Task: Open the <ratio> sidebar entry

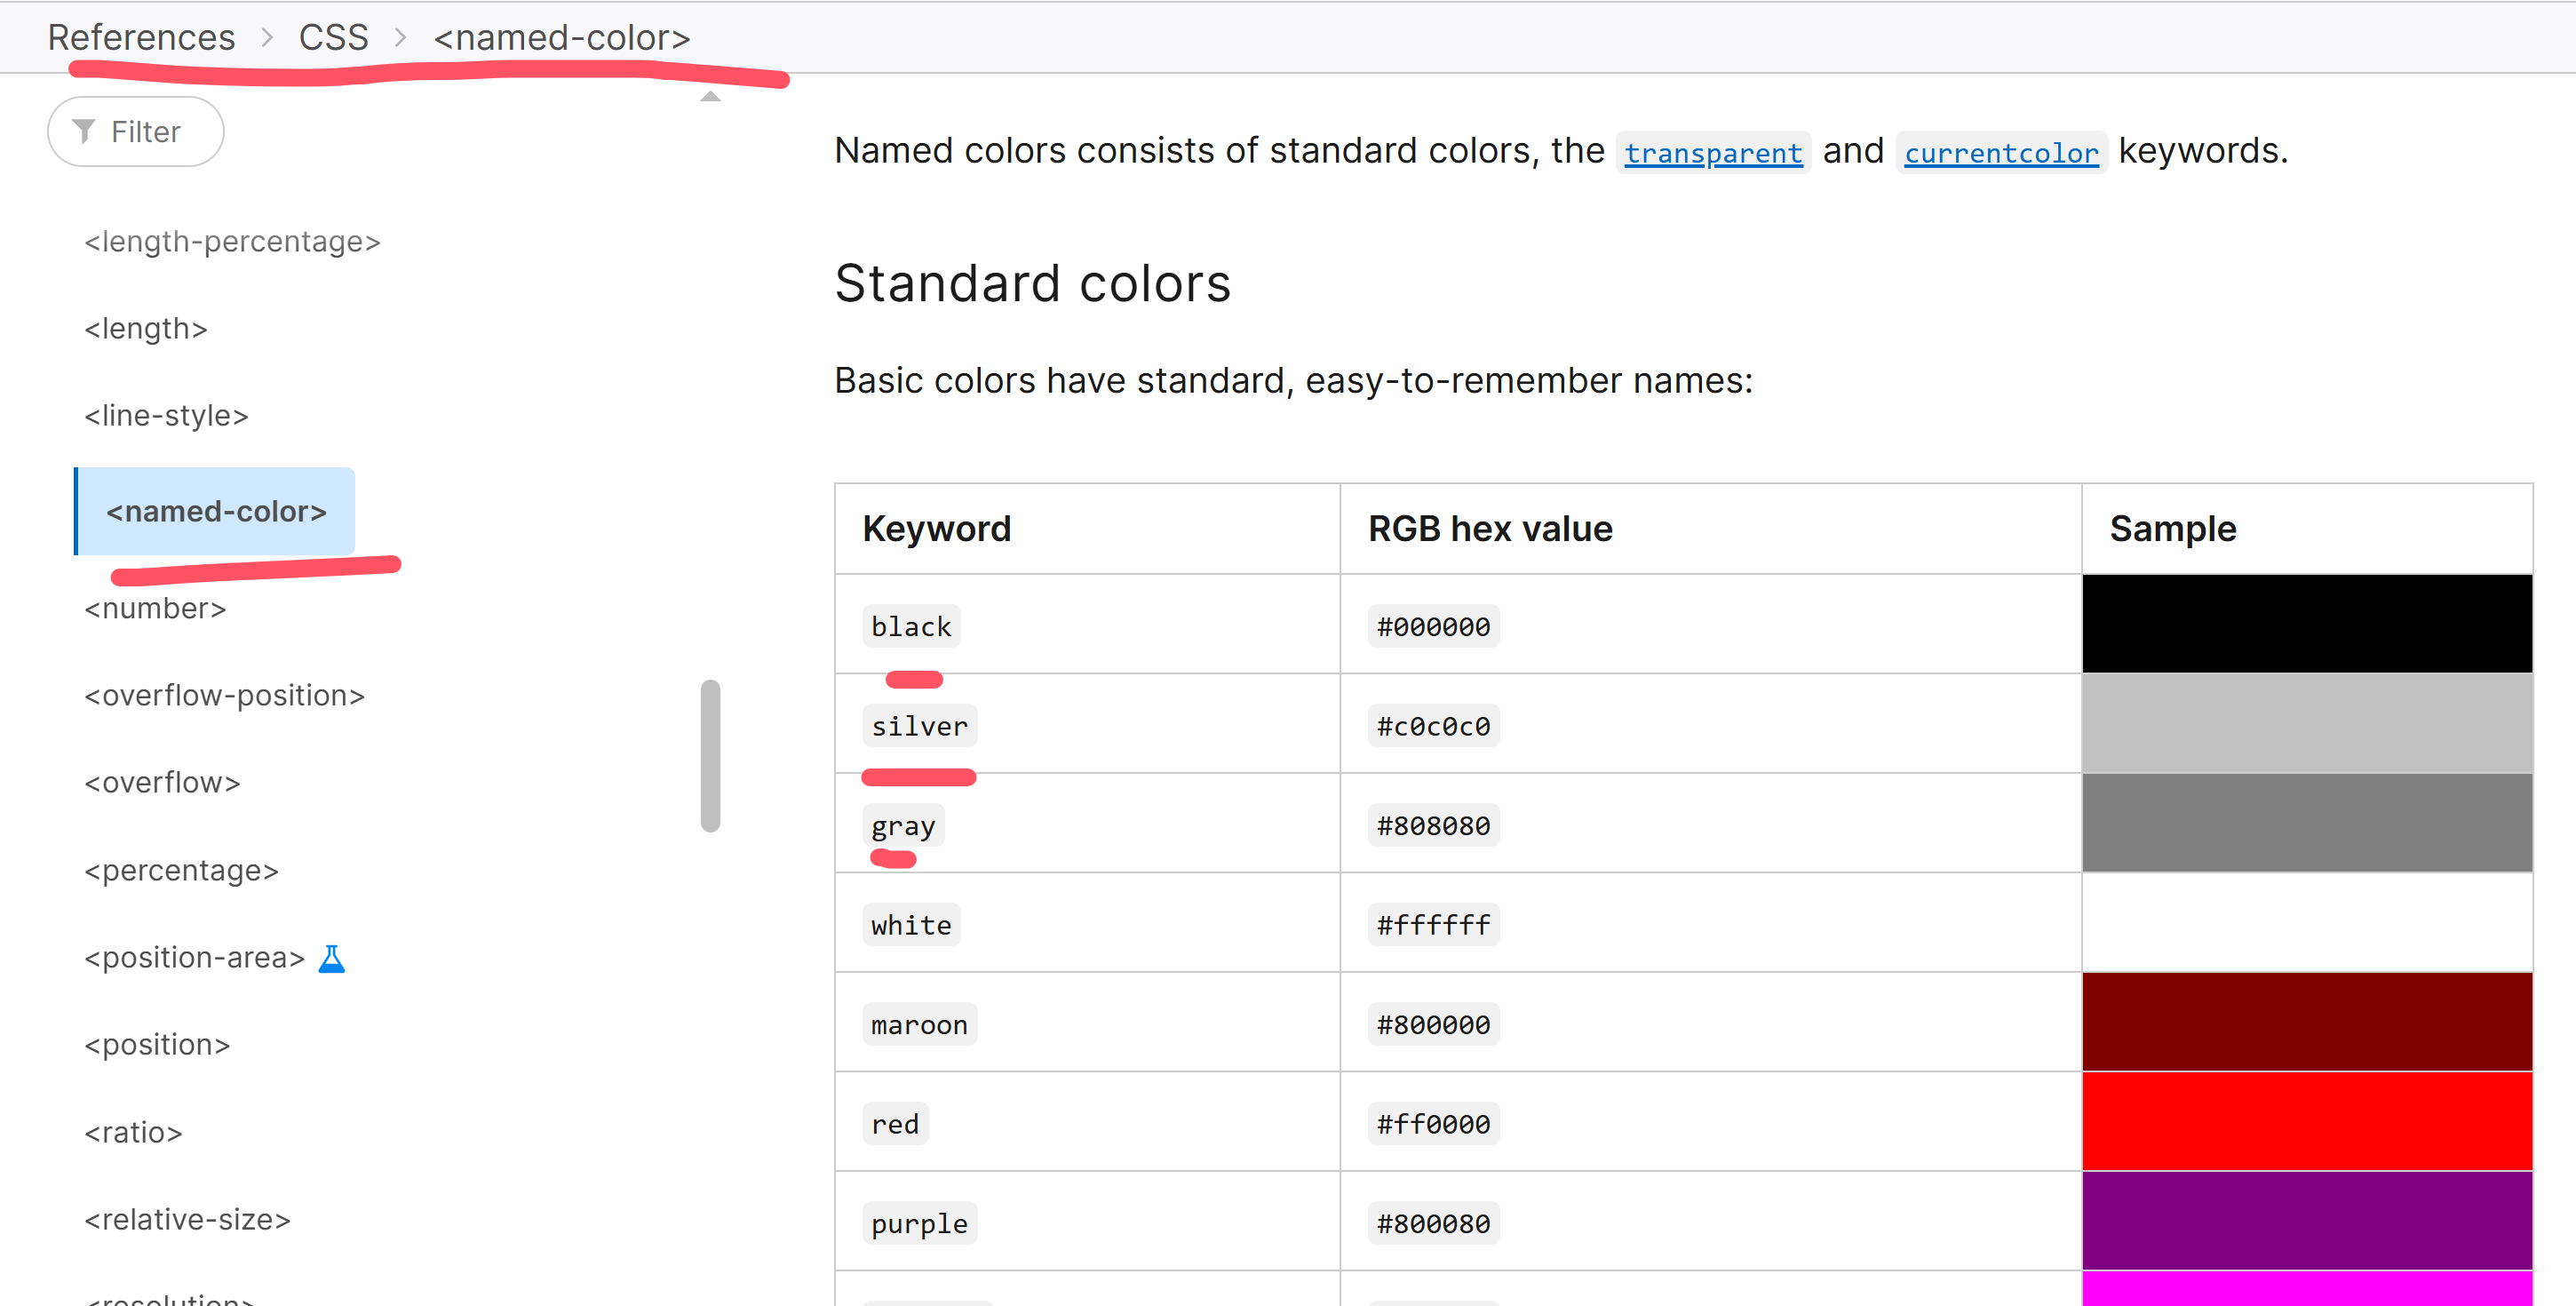Action: pos(133,1132)
